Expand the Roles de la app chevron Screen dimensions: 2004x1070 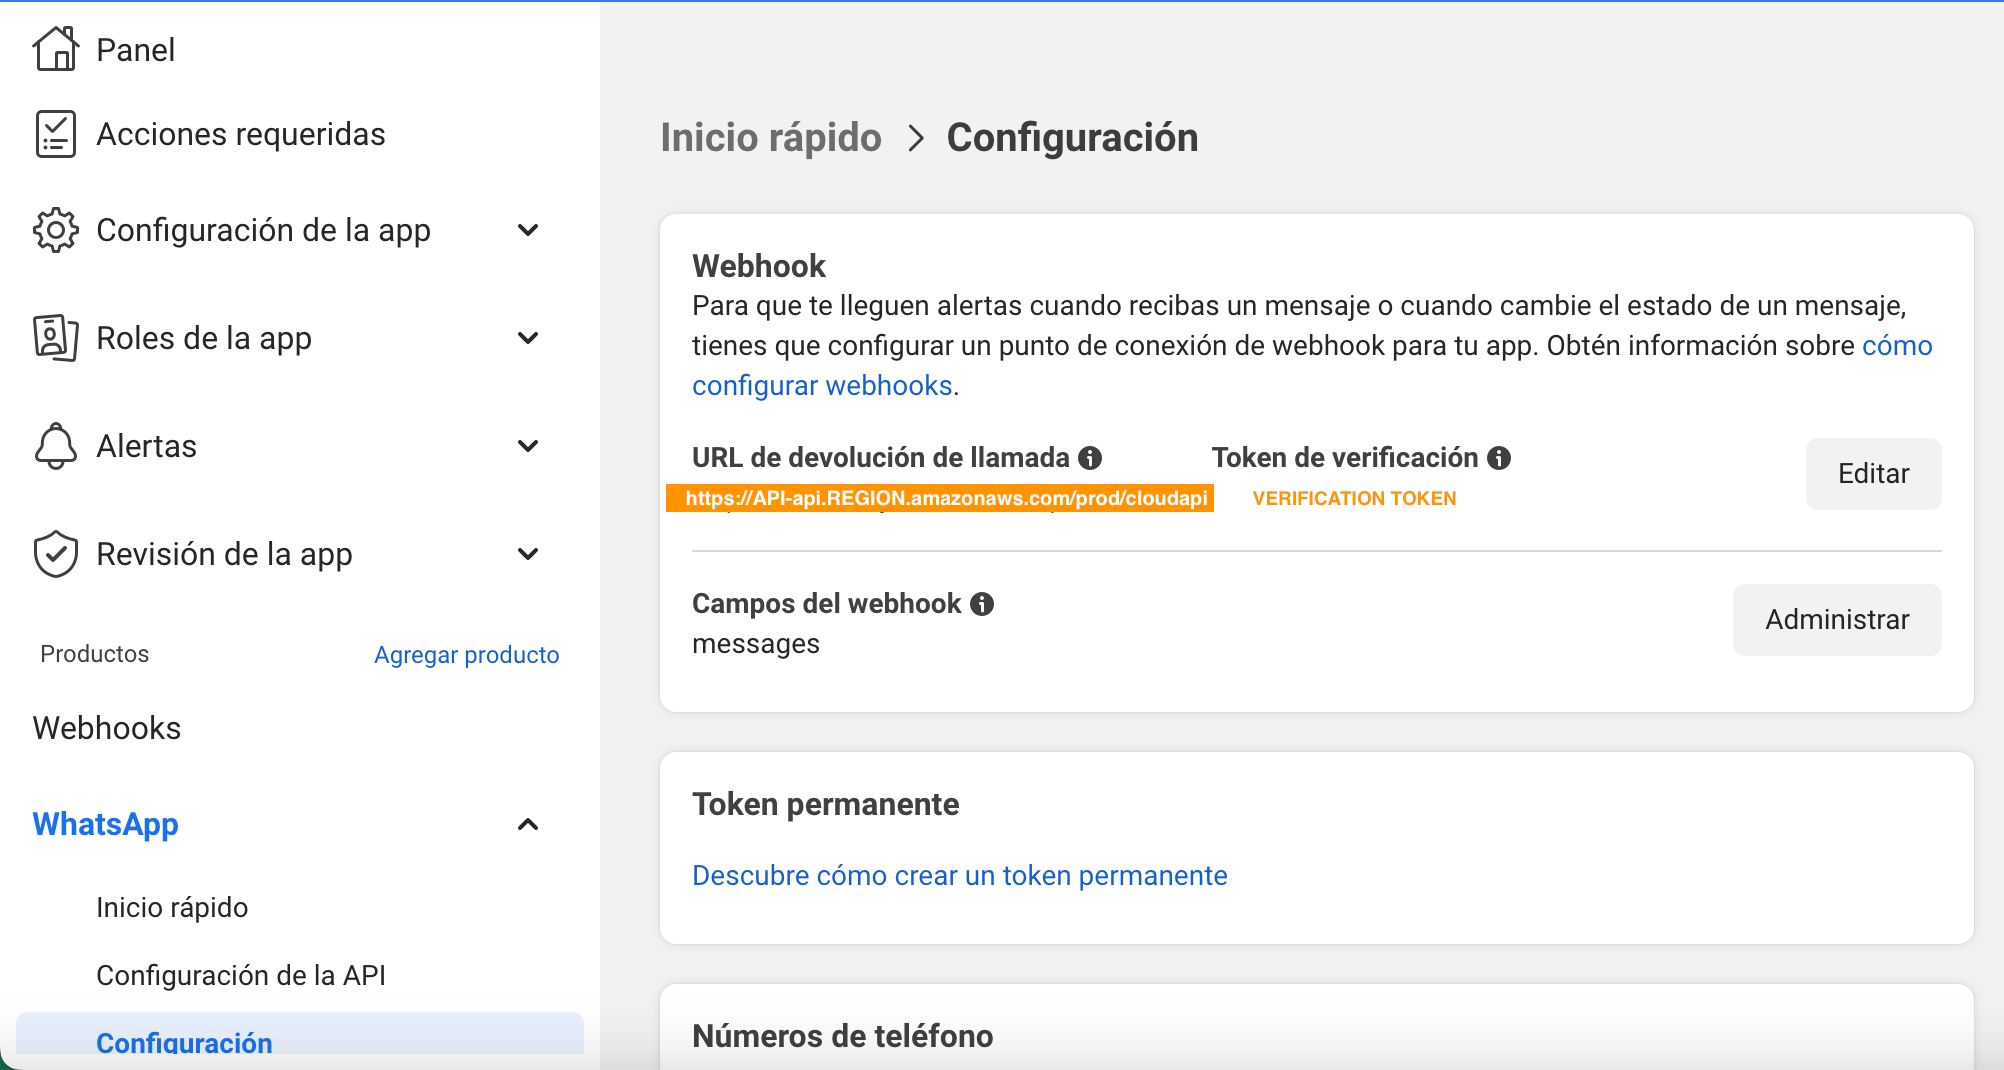[528, 338]
